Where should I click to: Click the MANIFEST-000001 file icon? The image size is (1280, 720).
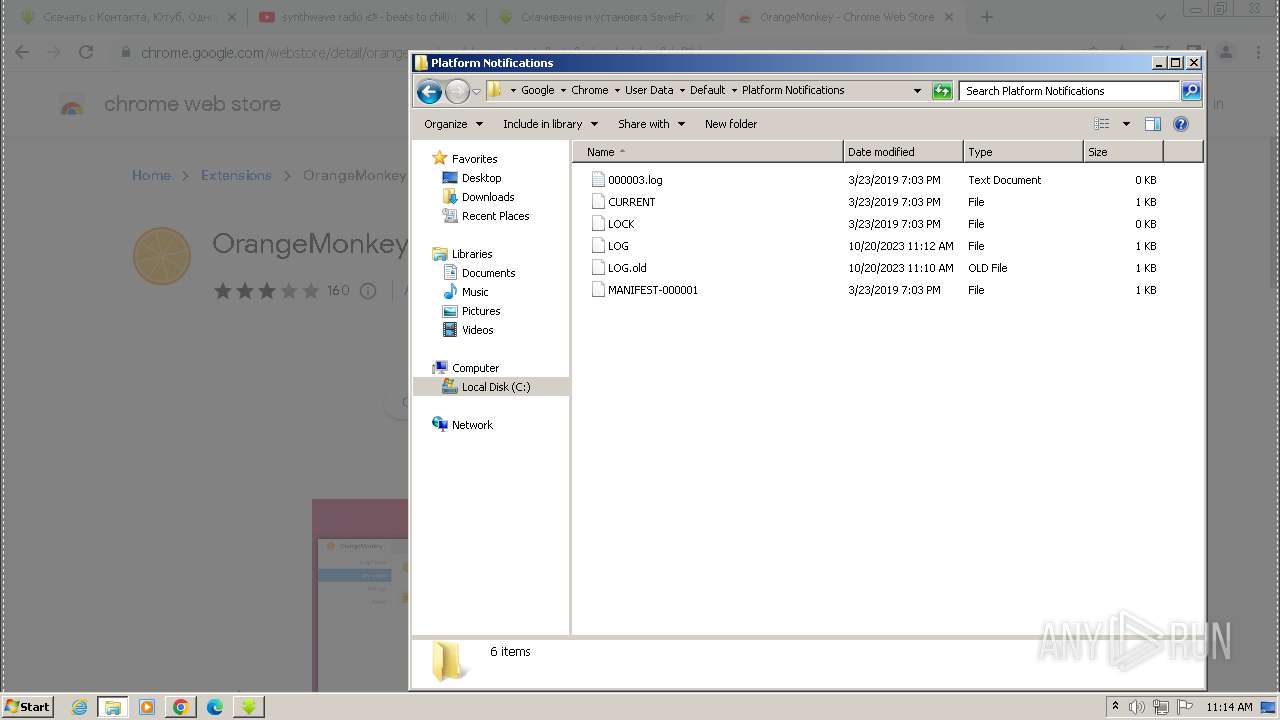click(x=598, y=290)
